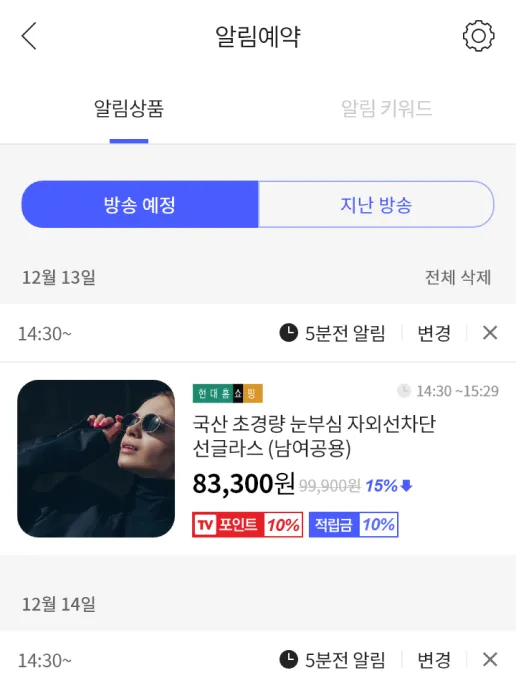Screen dimensions: 516x688
Task: Select the 지난 방송 toggle segment
Action: pyautogui.click(x=376, y=204)
